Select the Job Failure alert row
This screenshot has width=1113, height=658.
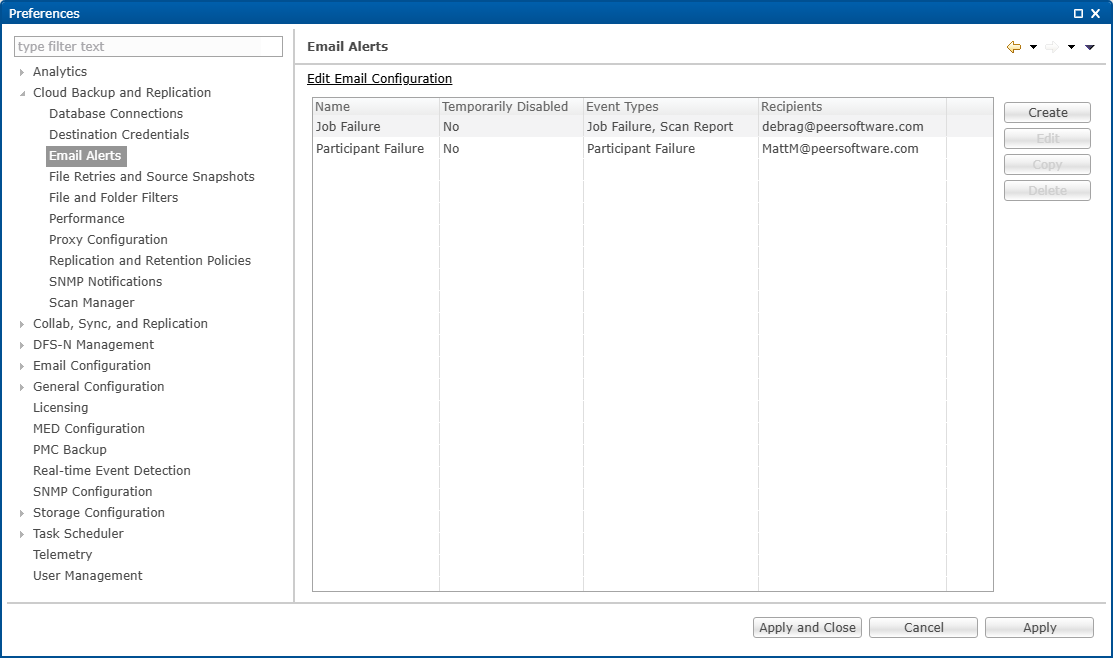pyautogui.click(x=652, y=126)
